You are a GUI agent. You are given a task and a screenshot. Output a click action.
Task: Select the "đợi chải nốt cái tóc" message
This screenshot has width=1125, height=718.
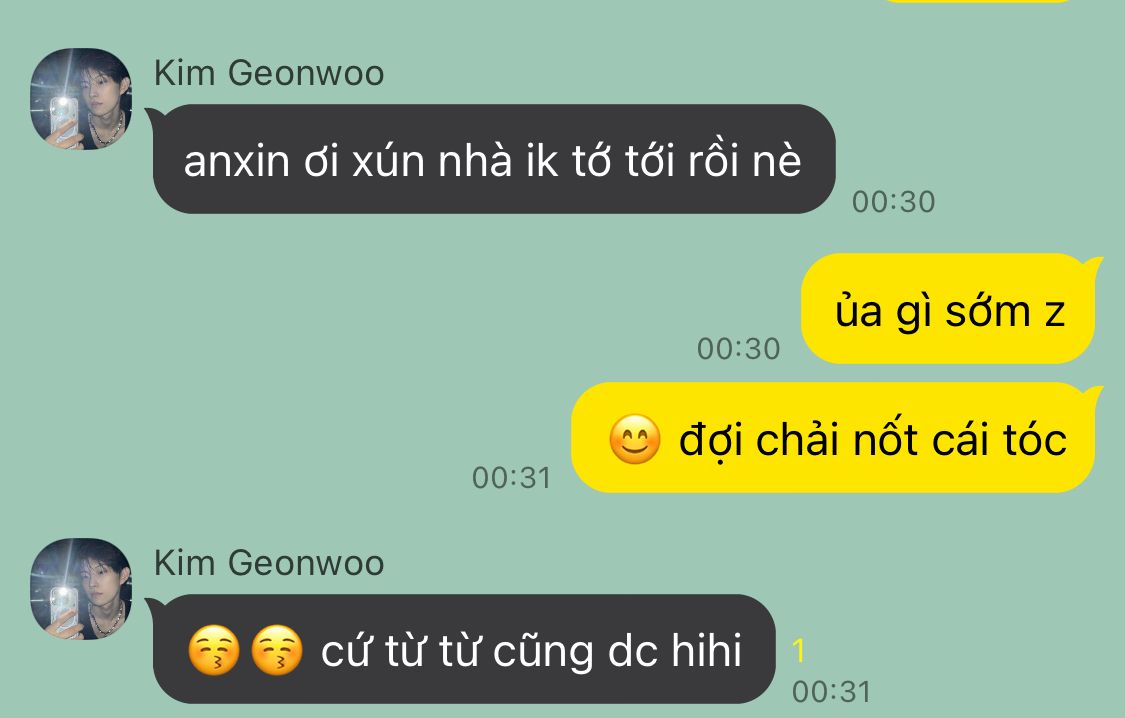pyautogui.click(x=834, y=438)
